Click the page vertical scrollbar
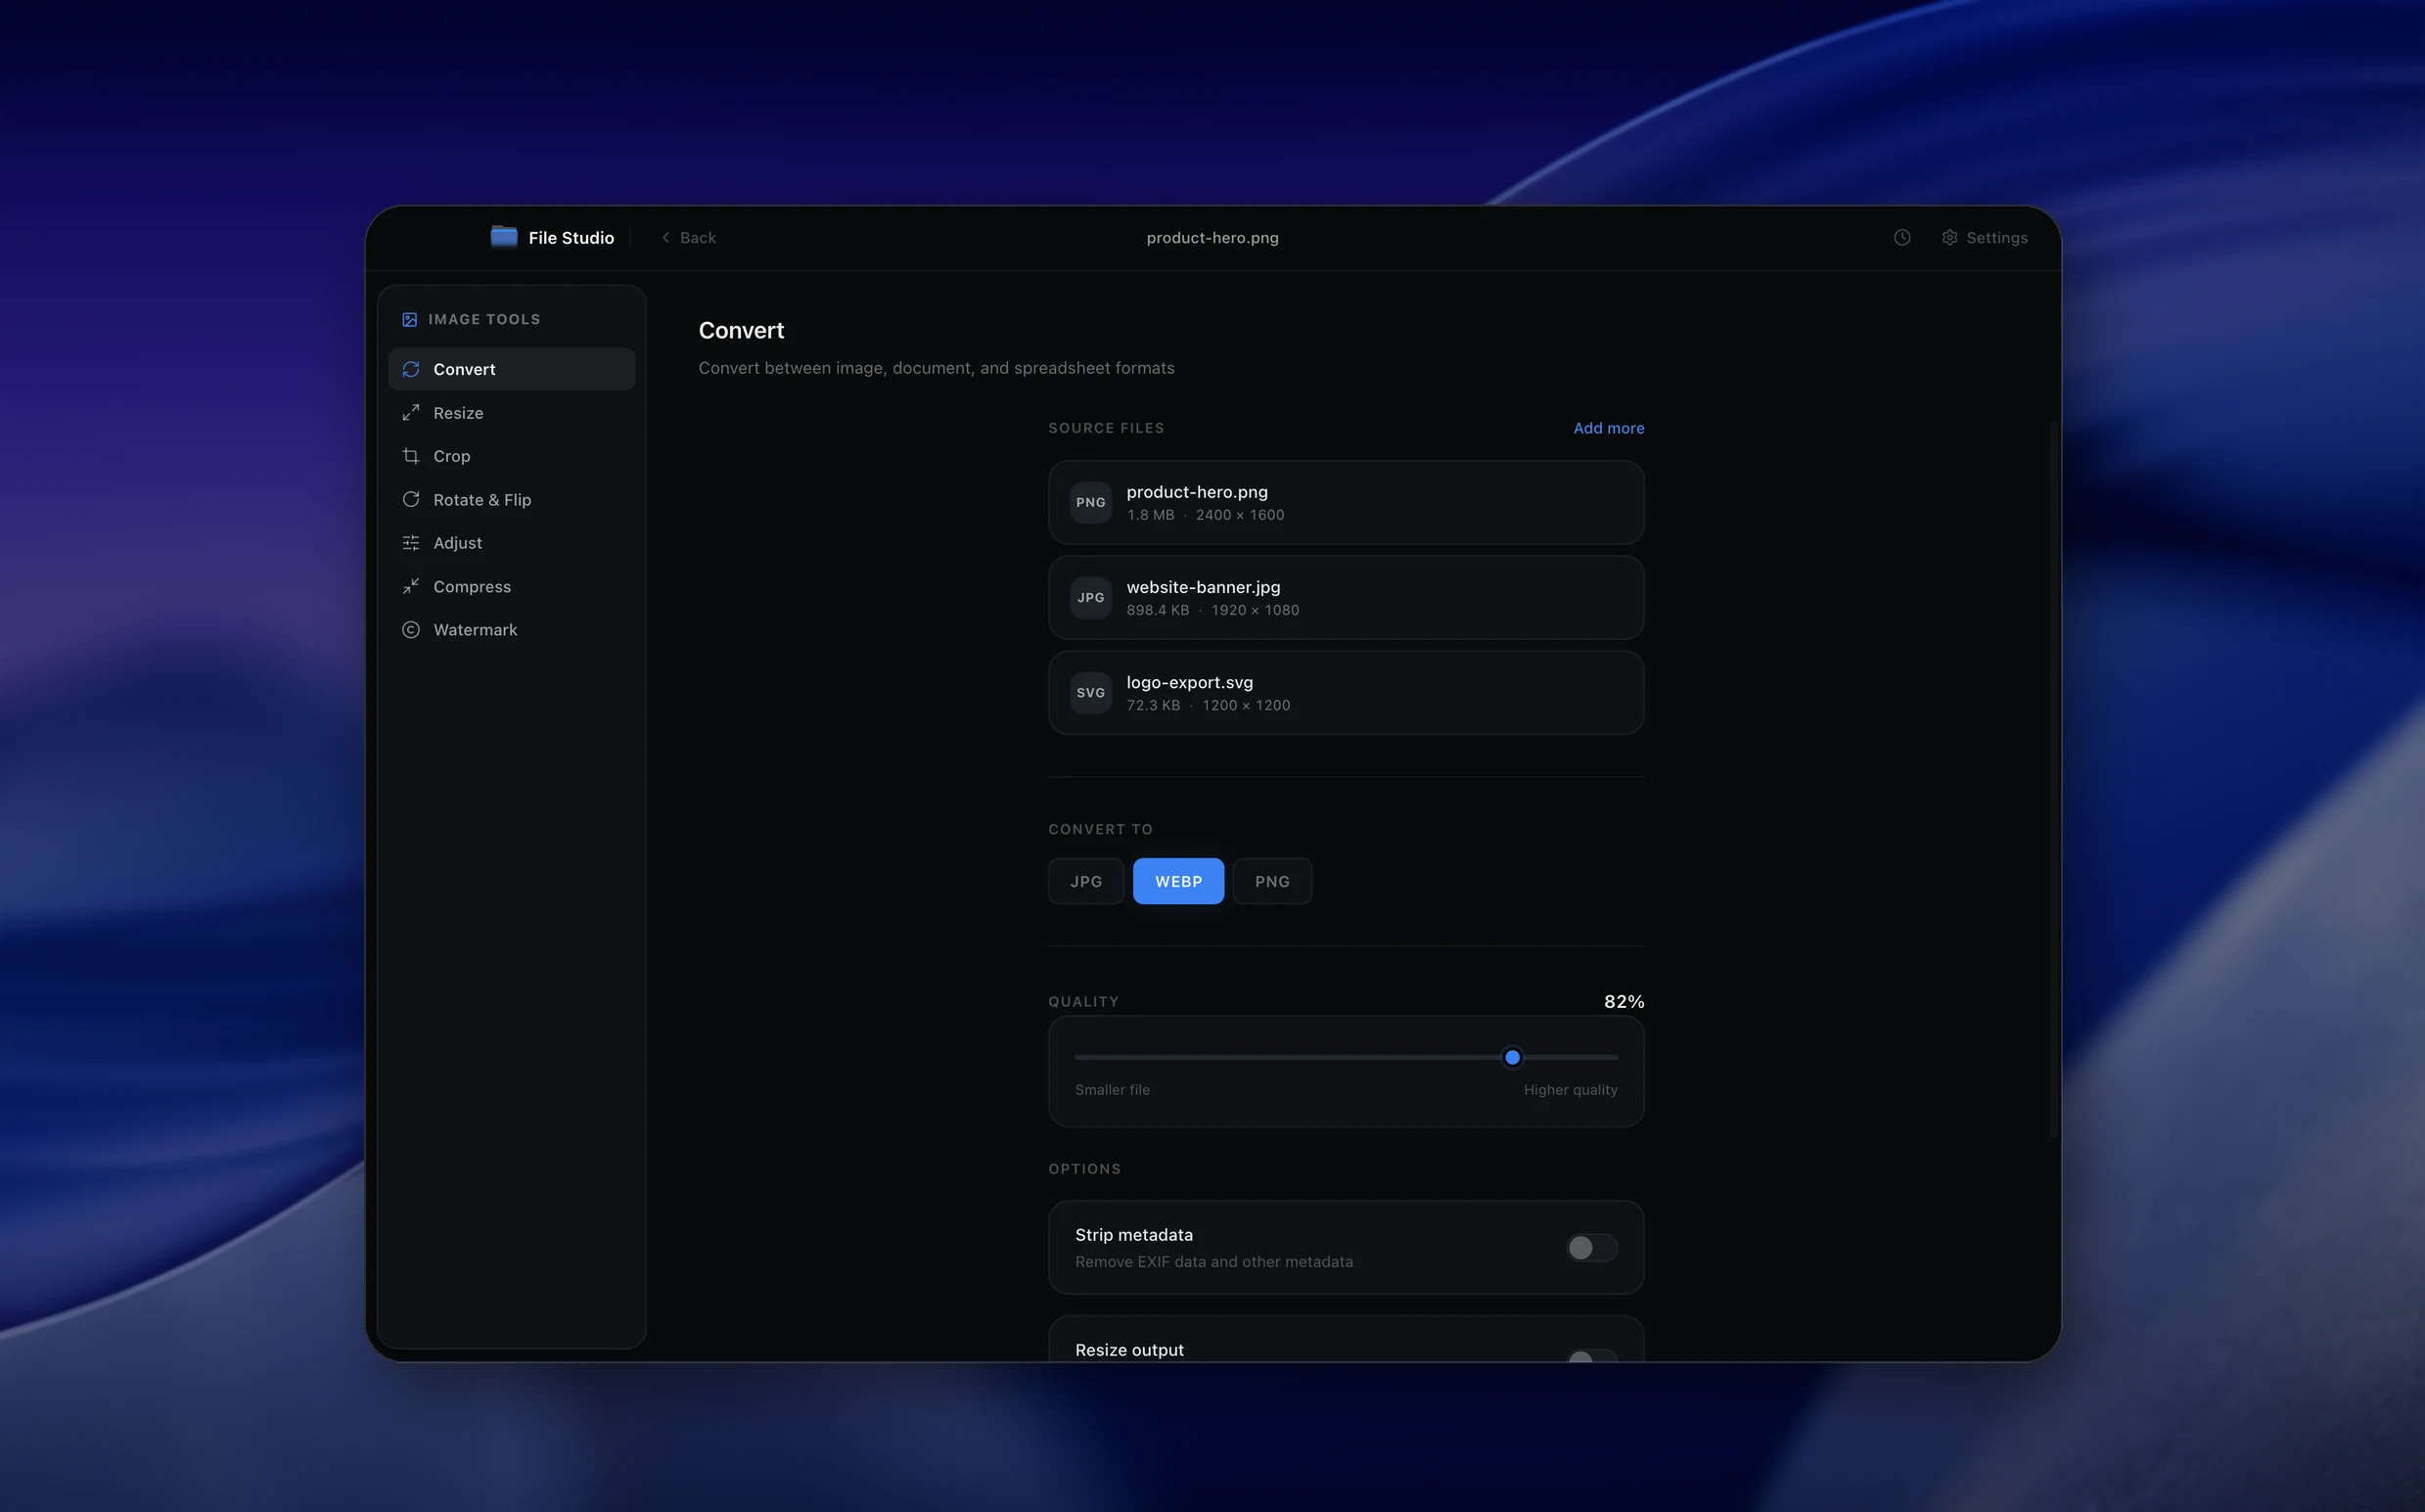This screenshot has height=1512, width=2425. click(x=2053, y=778)
